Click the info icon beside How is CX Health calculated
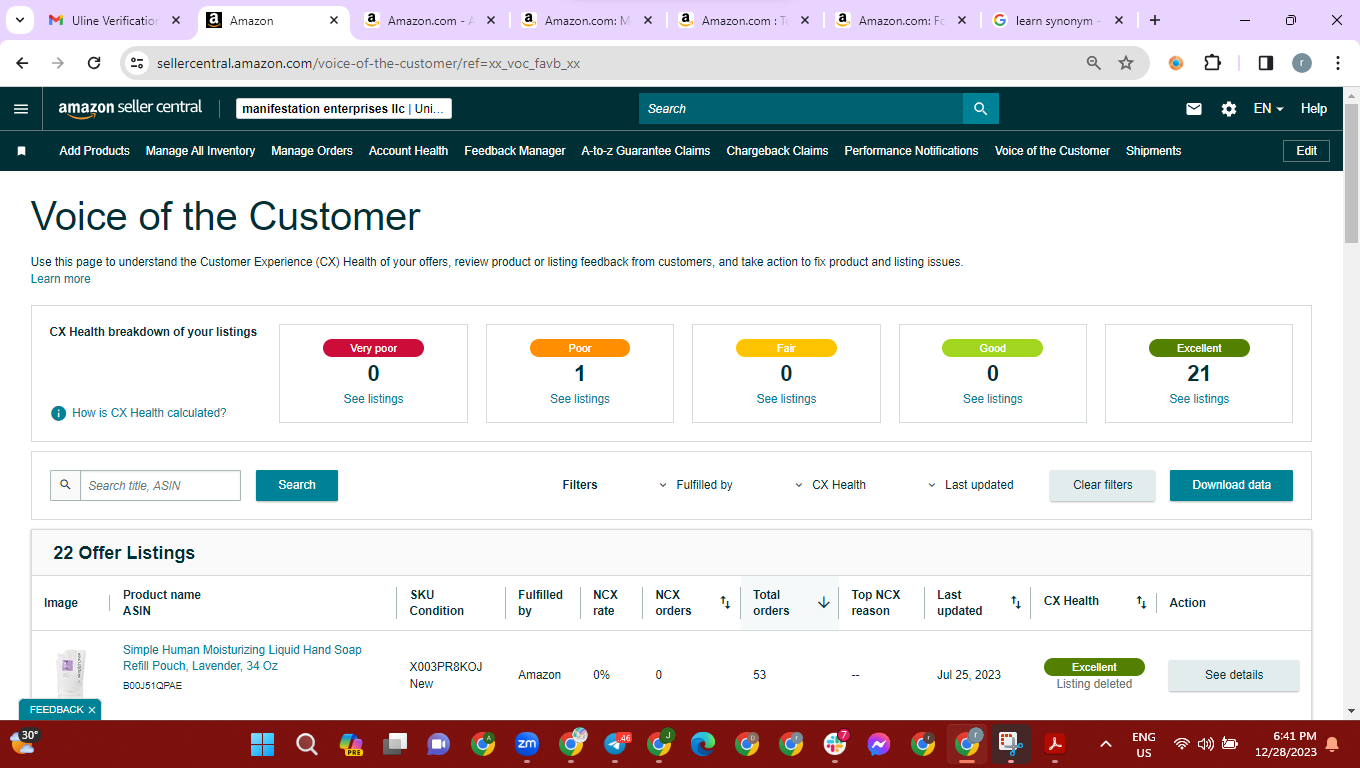This screenshot has width=1360, height=768. coord(58,413)
